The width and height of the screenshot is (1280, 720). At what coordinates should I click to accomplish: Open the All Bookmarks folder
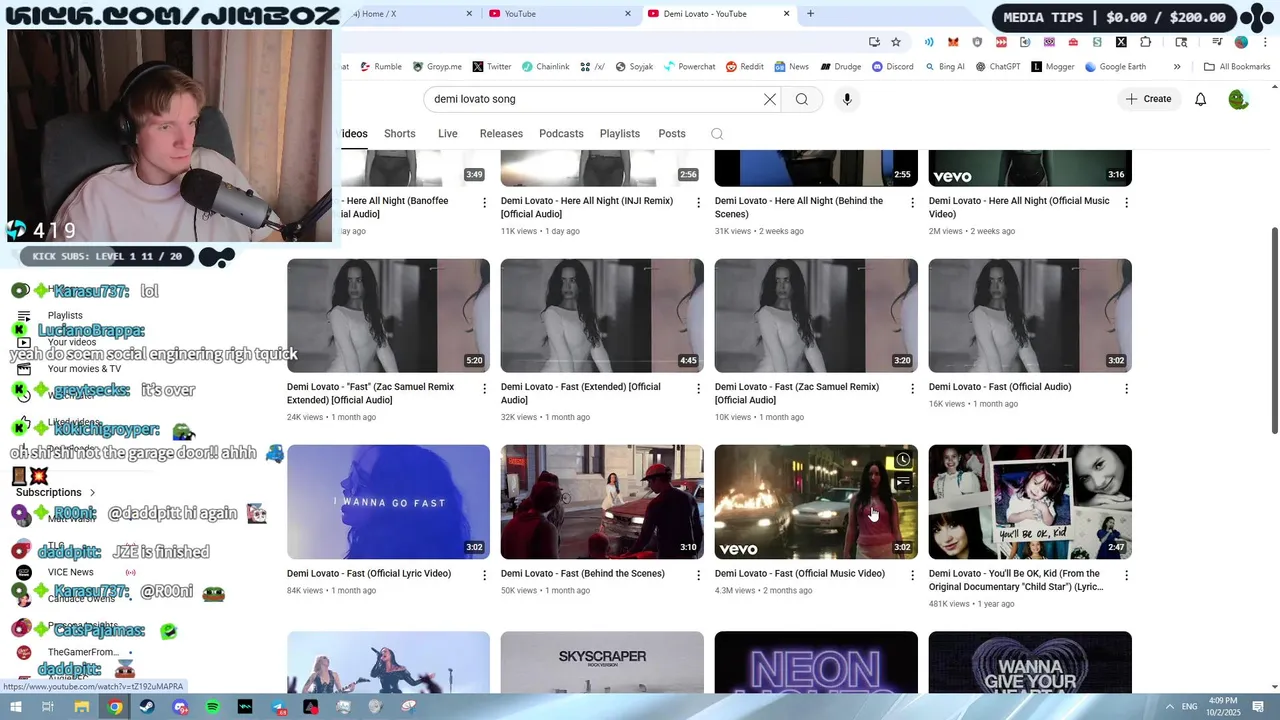pos(1237,67)
